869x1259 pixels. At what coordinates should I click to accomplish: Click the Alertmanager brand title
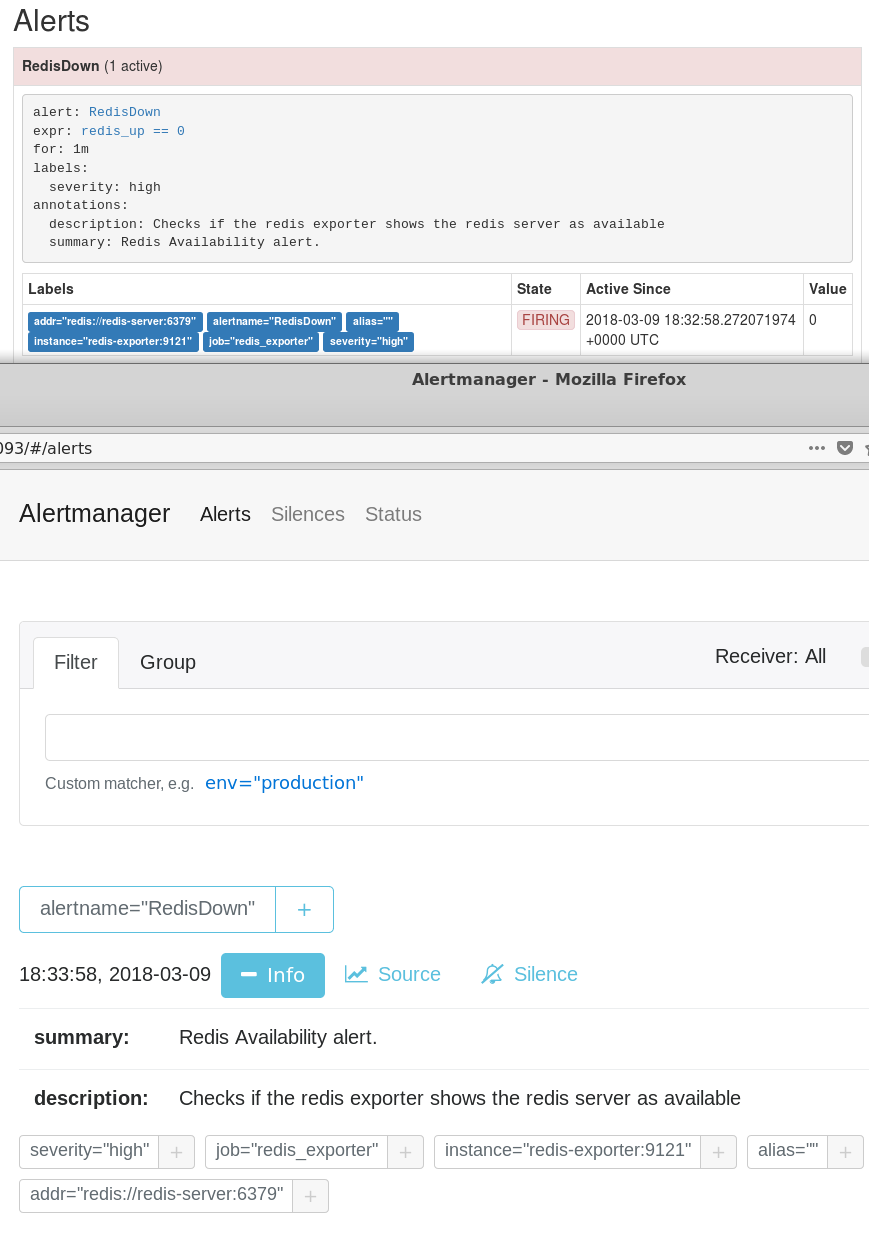95,514
